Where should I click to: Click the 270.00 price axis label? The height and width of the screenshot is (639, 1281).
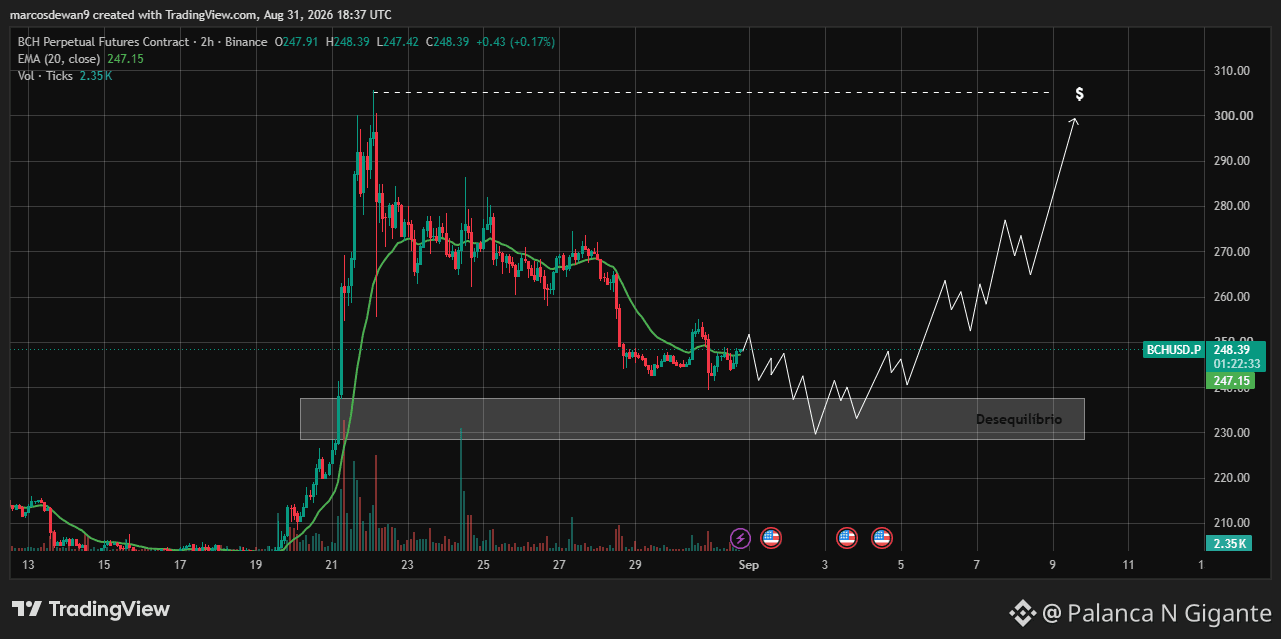[1231, 252]
